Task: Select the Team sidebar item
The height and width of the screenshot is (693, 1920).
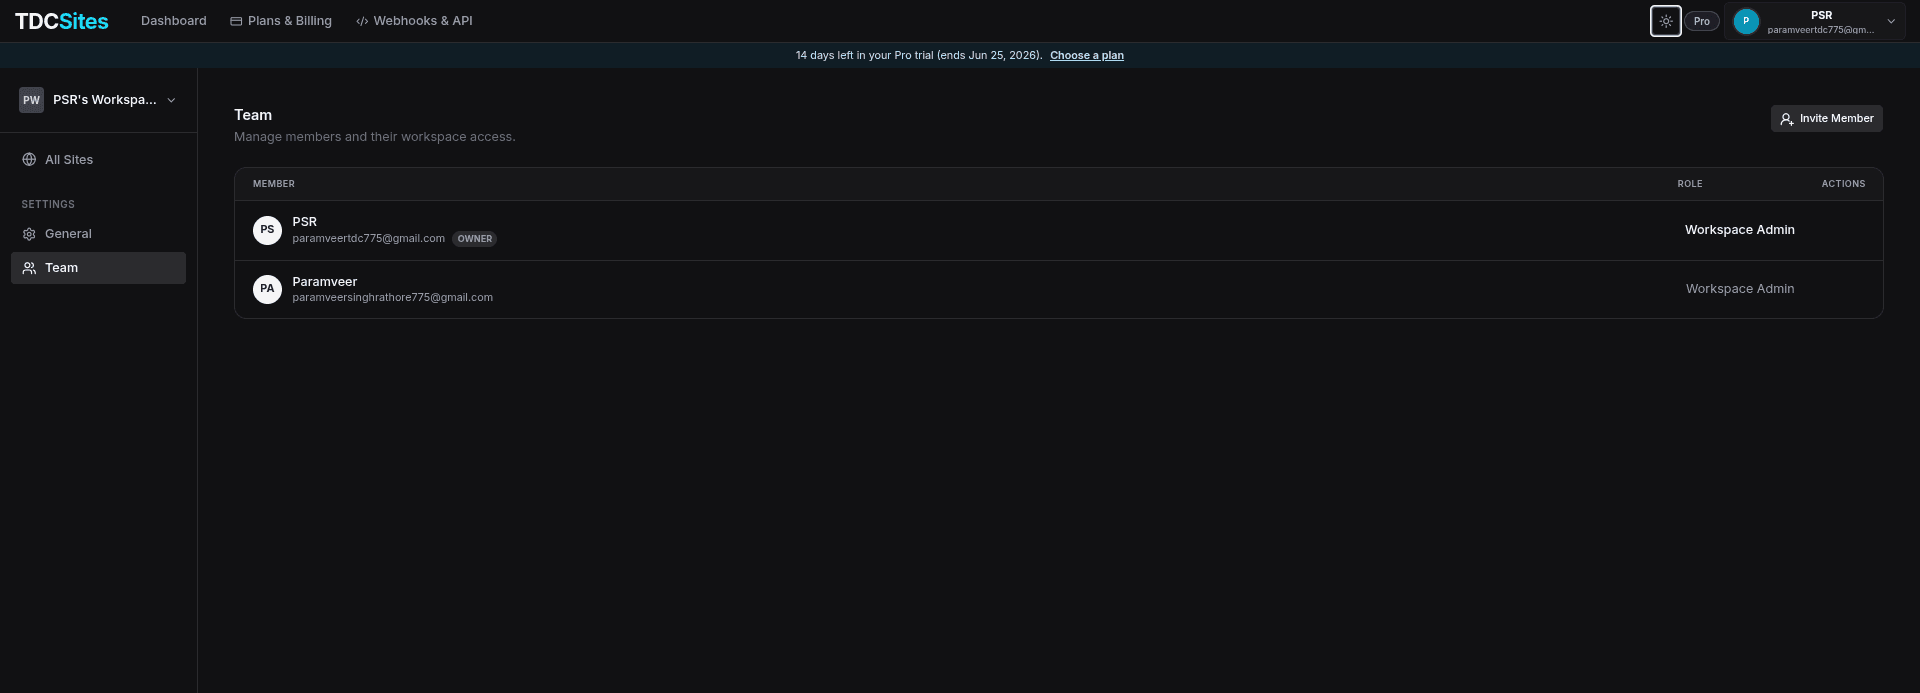Action: 98,268
